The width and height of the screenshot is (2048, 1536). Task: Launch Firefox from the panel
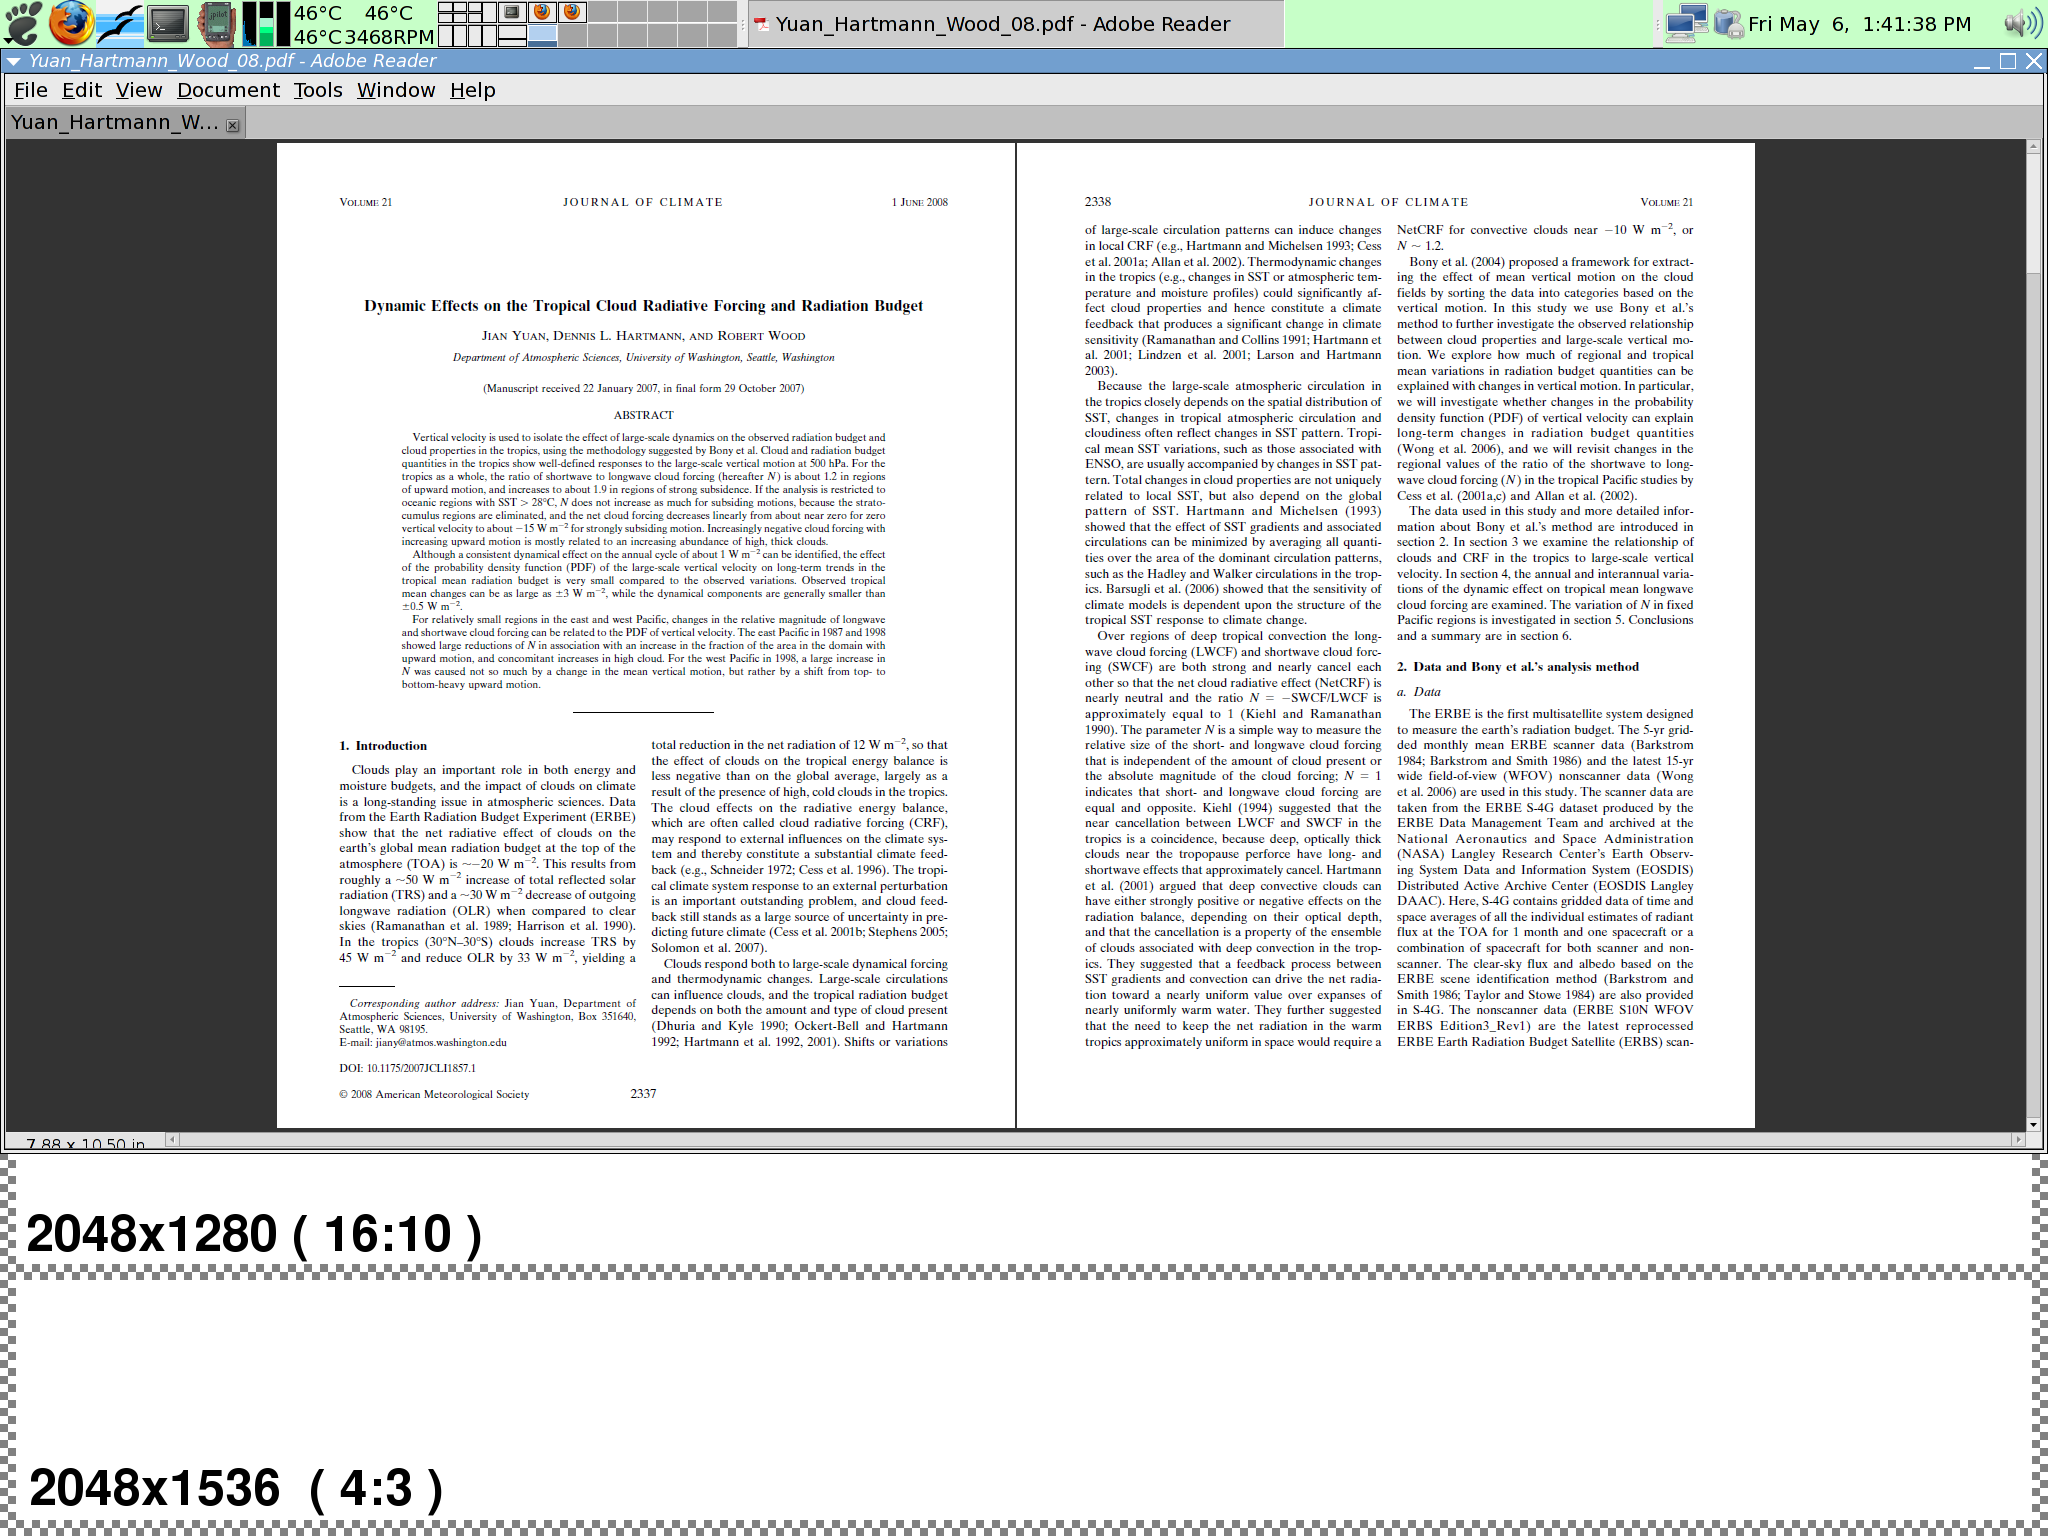click(x=70, y=23)
